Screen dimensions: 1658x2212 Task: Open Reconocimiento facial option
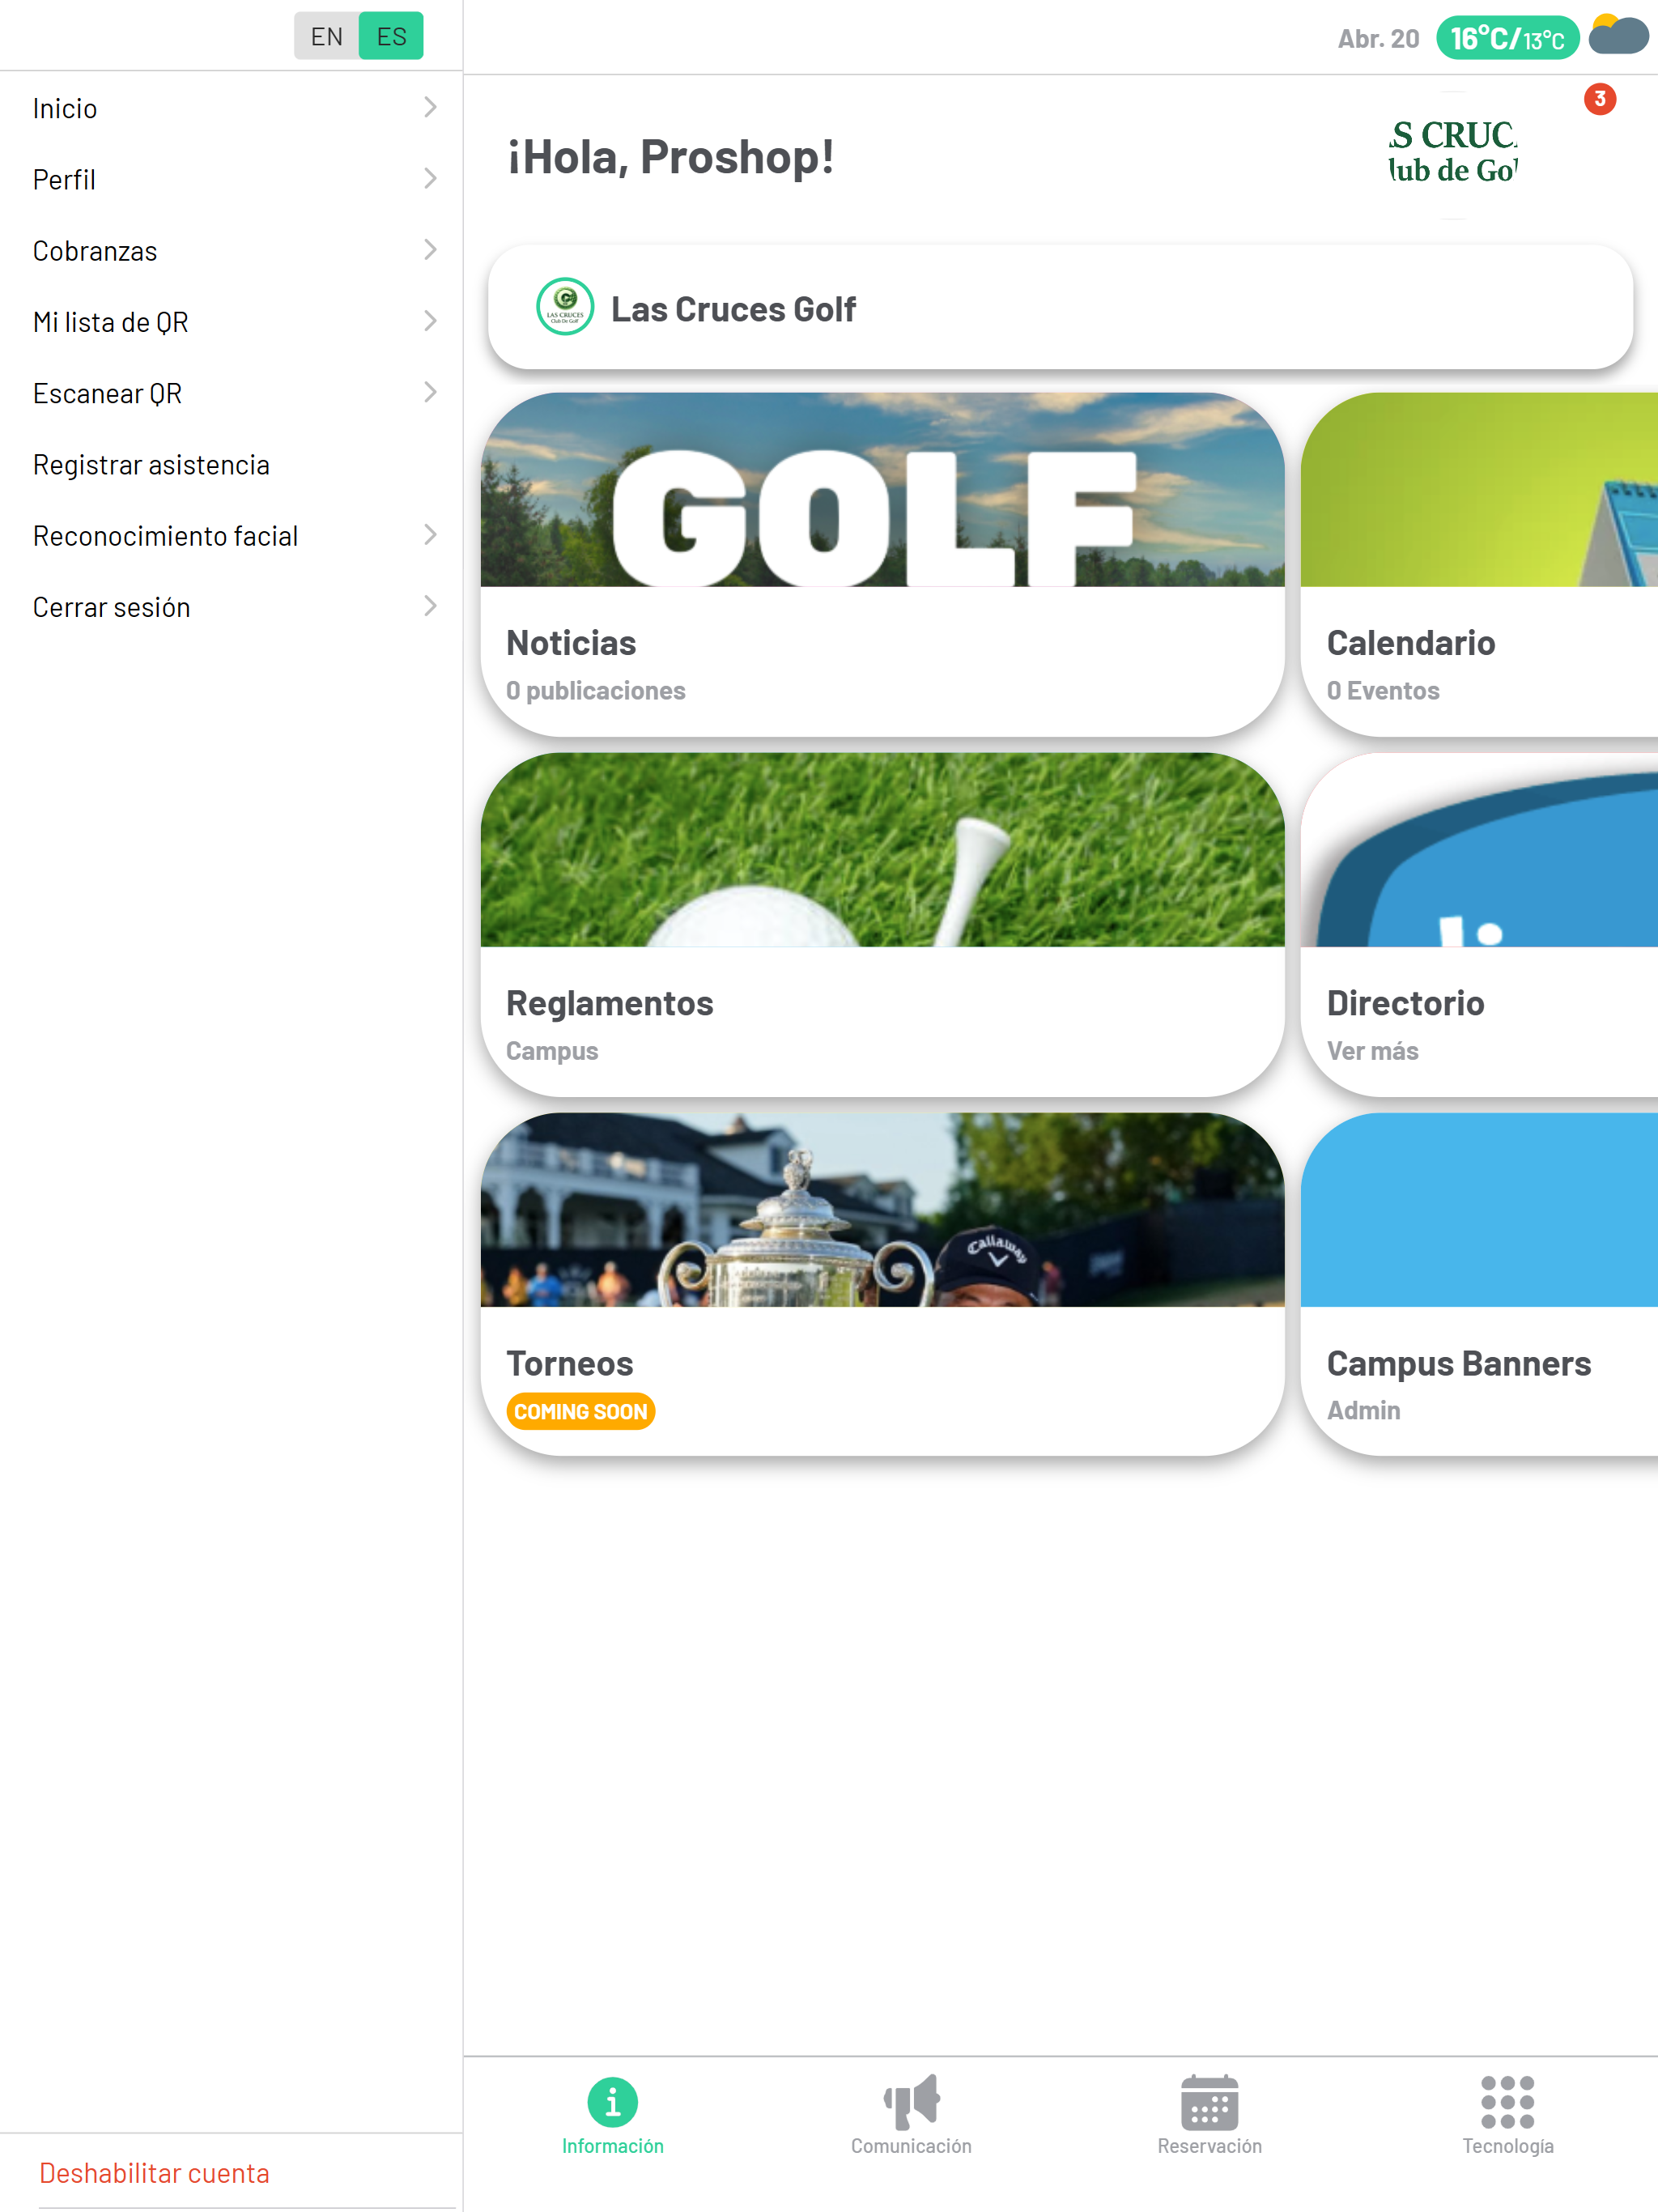tap(231, 536)
